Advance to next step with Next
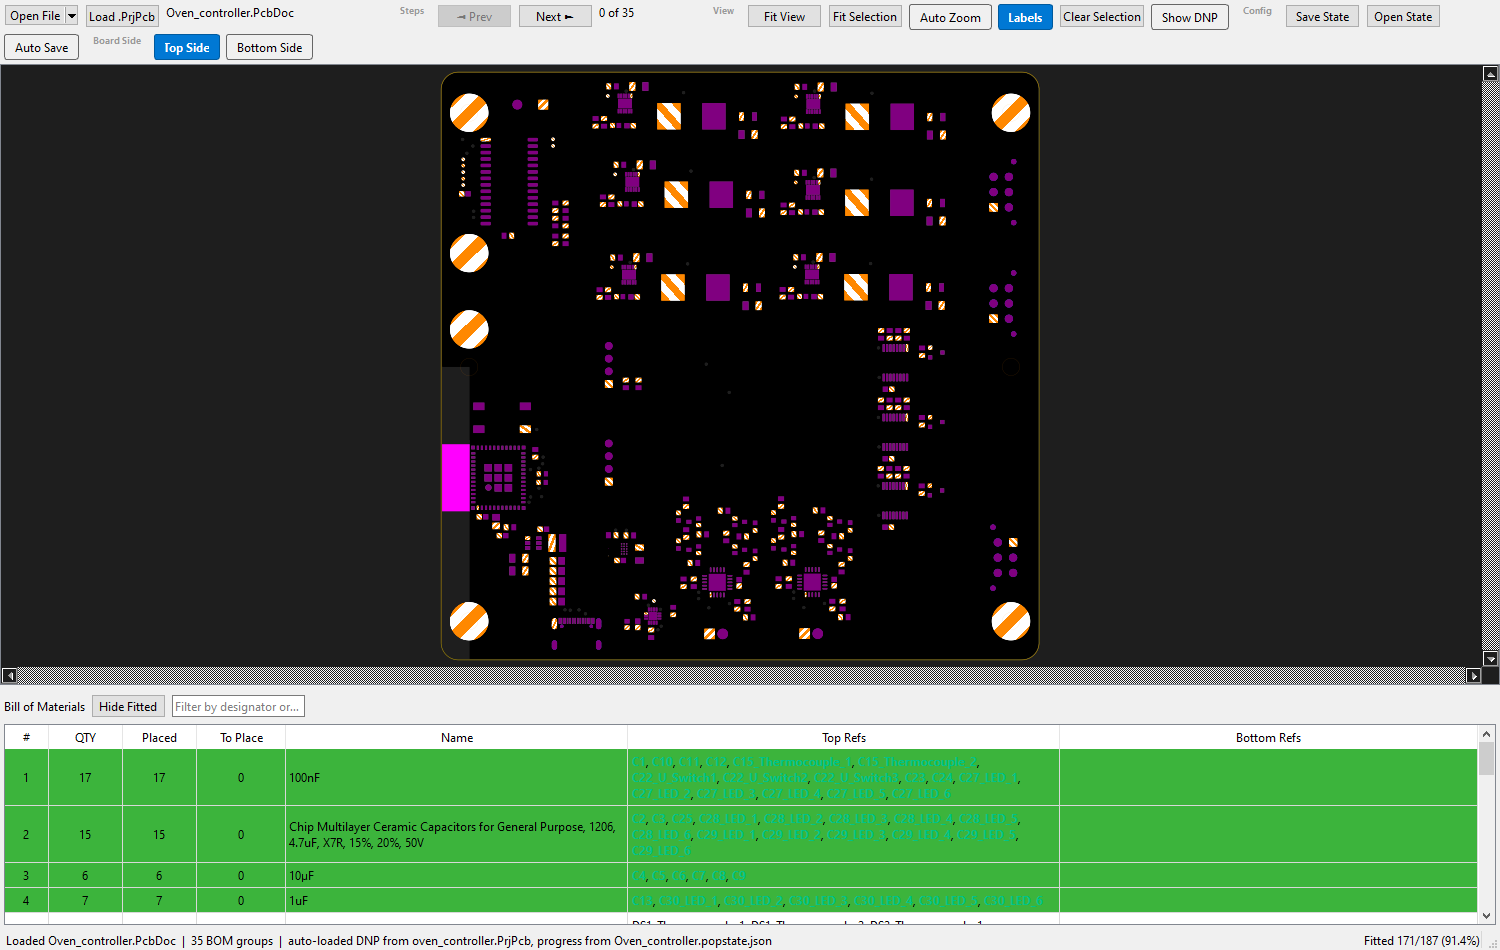 [555, 16]
